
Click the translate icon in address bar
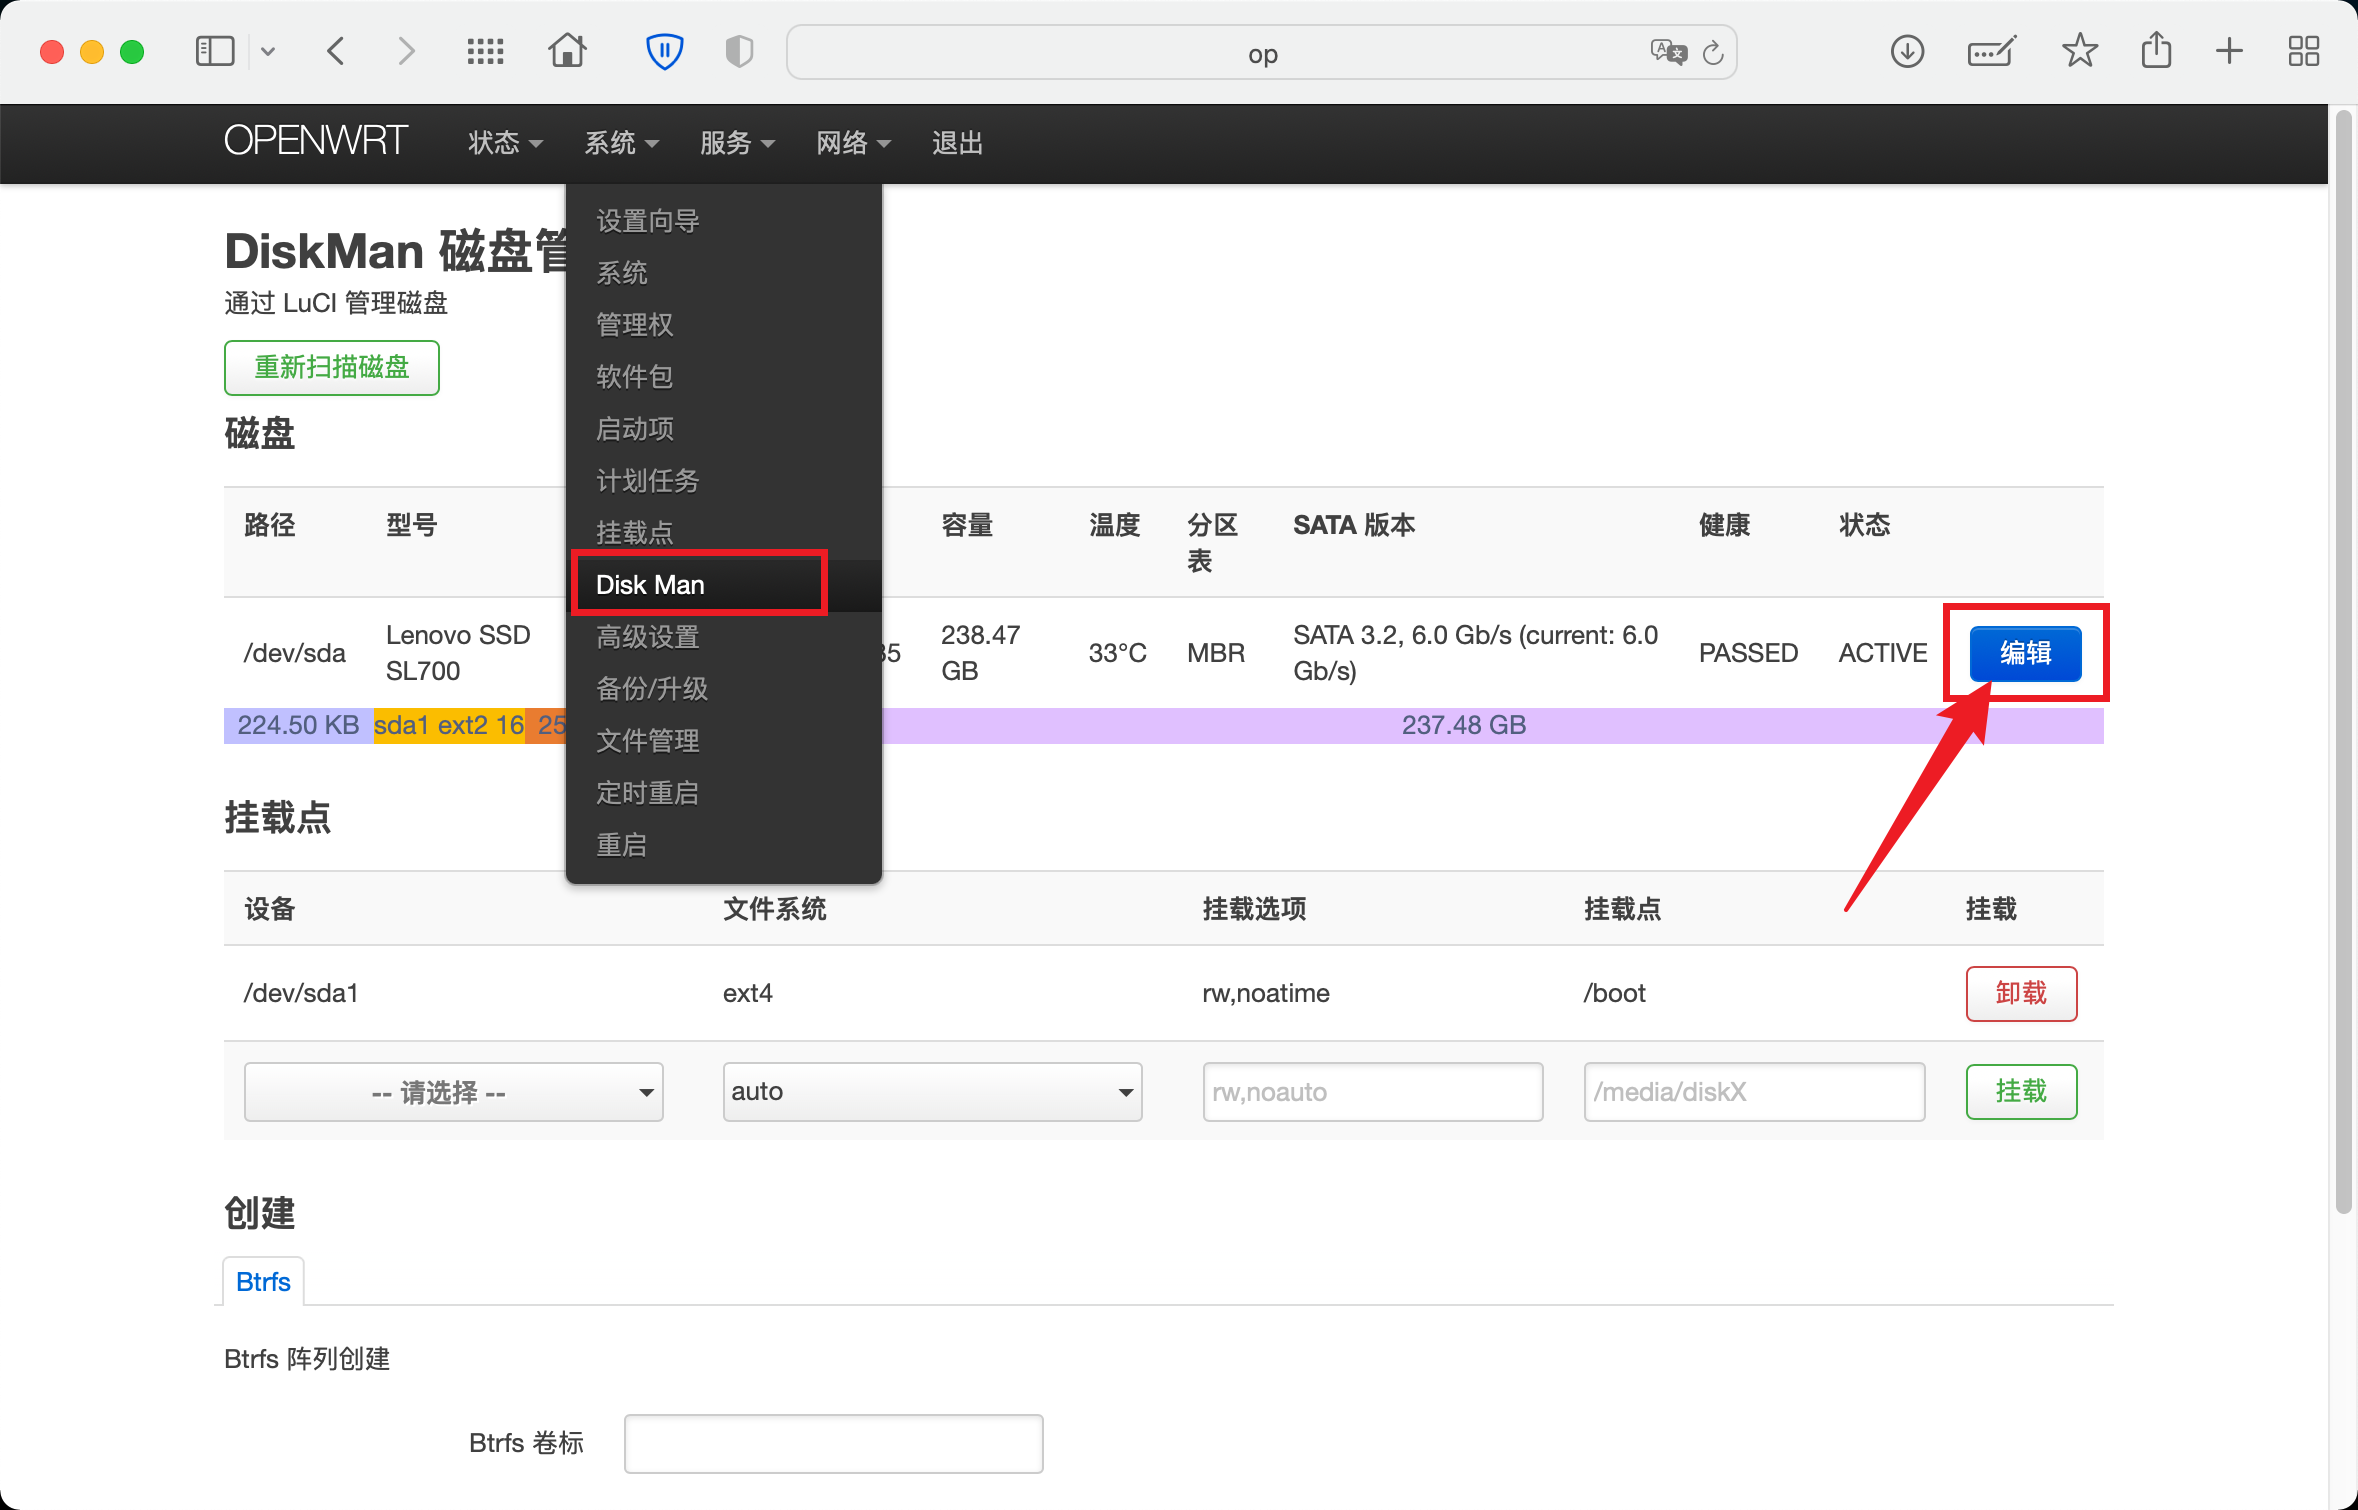click(1668, 51)
